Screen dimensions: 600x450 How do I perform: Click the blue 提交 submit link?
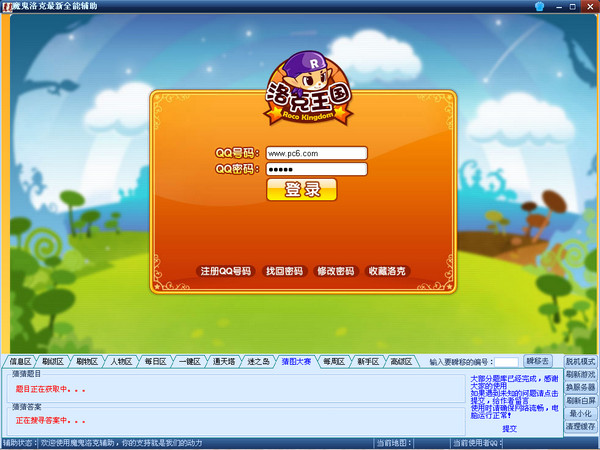pos(510,429)
